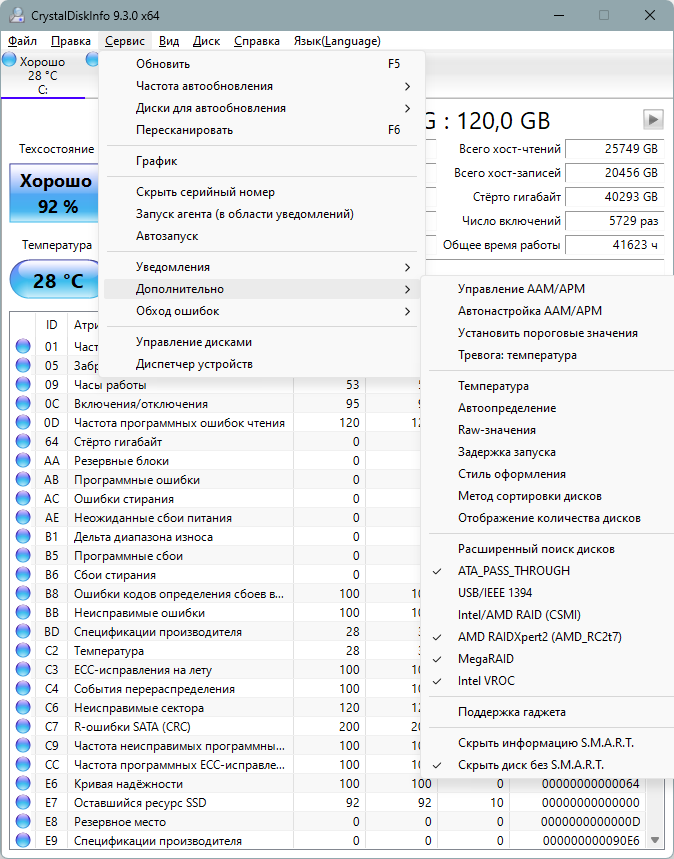Click the status circle for E8 Резервное место
Screen dimensions: 674x859
[x=23, y=822]
